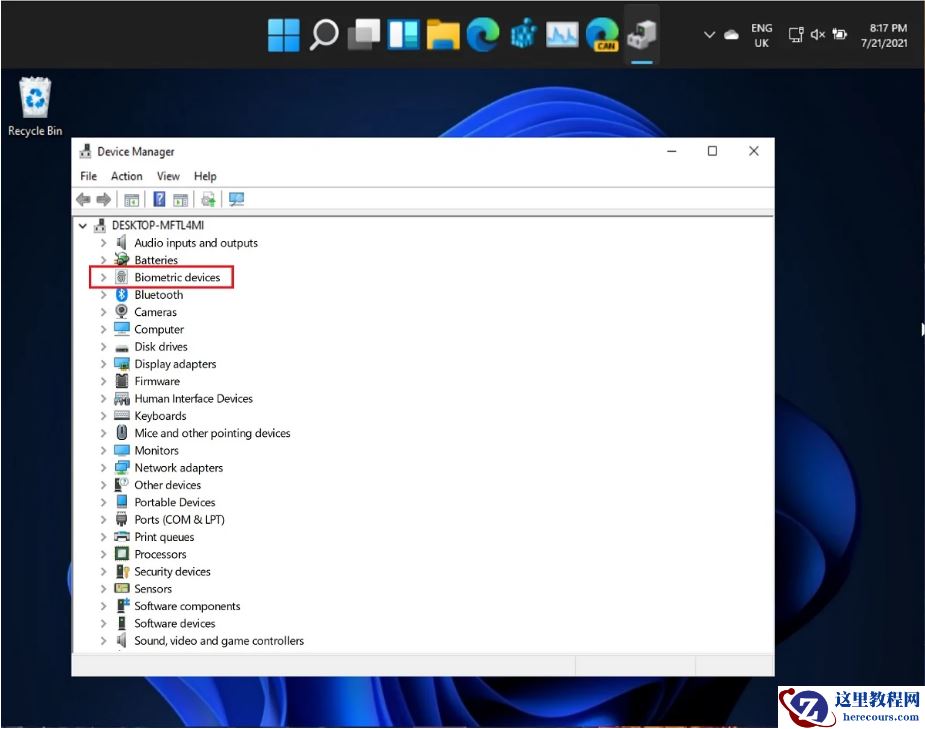The width and height of the screenshot is (925, 729).
Task: Expand the Other devices category
Action: (x=104, y=484)
